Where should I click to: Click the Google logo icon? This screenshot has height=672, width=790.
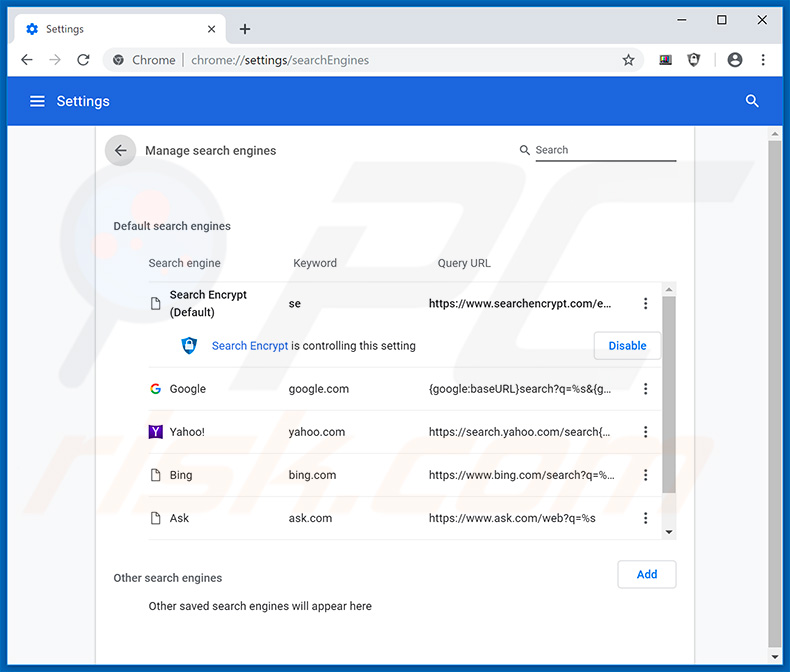click(156, 388)
